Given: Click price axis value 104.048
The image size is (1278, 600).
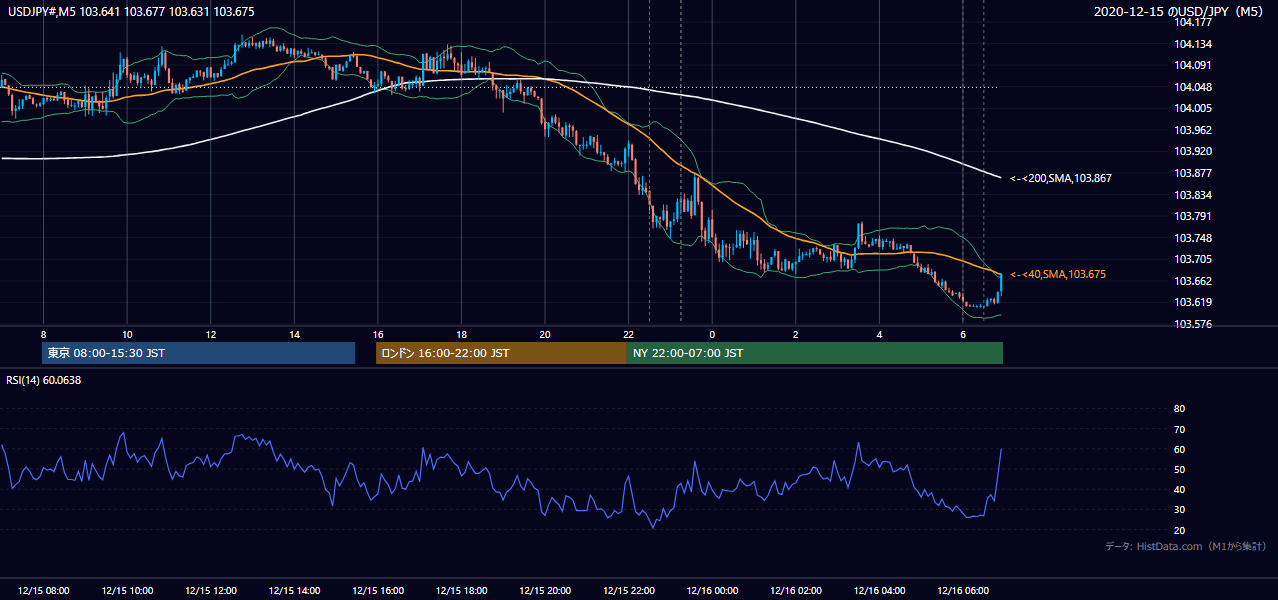Looking at the screenshot, I should pyautogui.click(x=1193, y=87).
